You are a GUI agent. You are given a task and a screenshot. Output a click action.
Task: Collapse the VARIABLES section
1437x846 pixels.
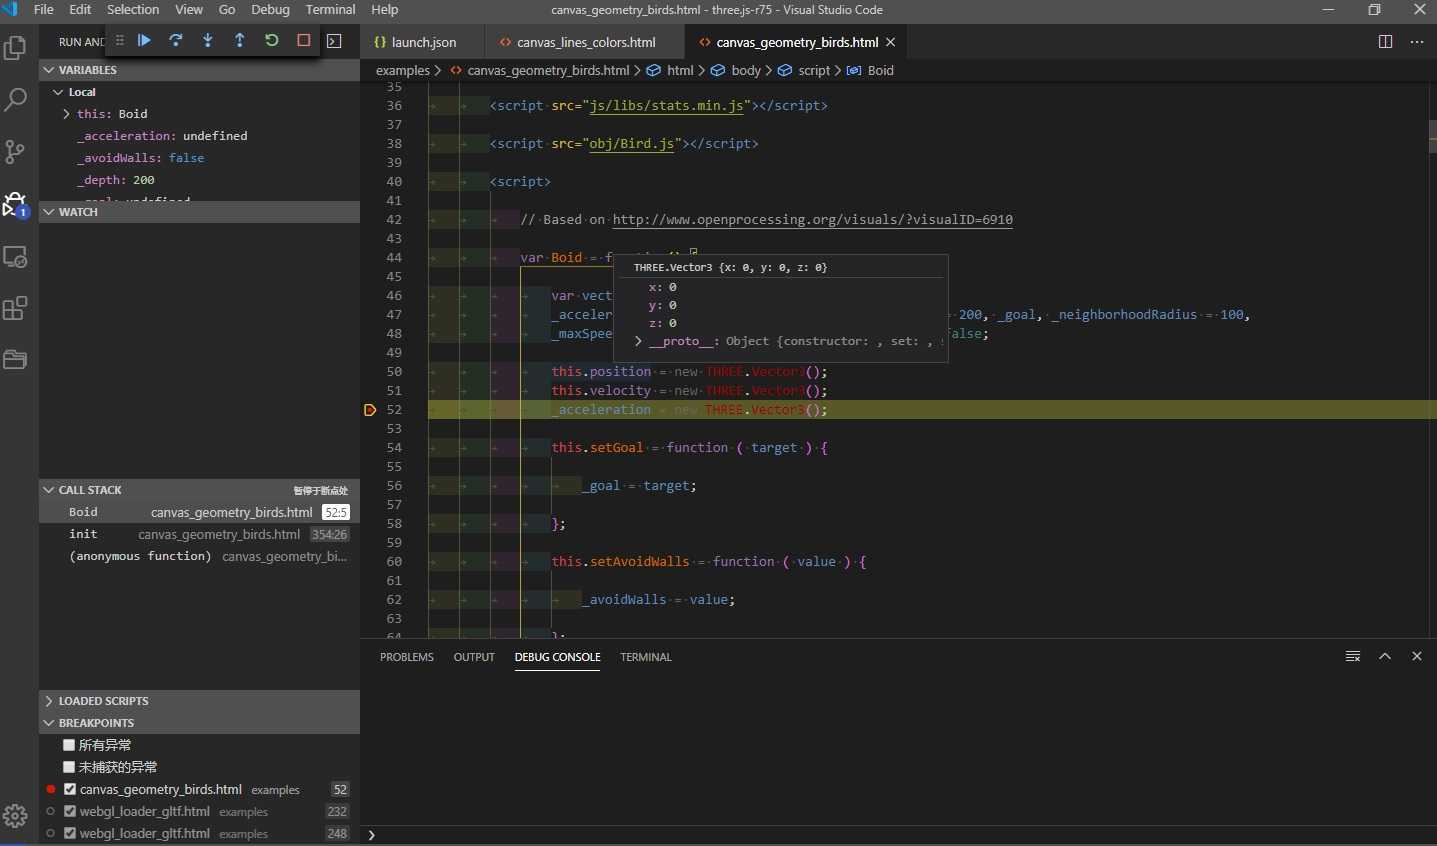199,70
